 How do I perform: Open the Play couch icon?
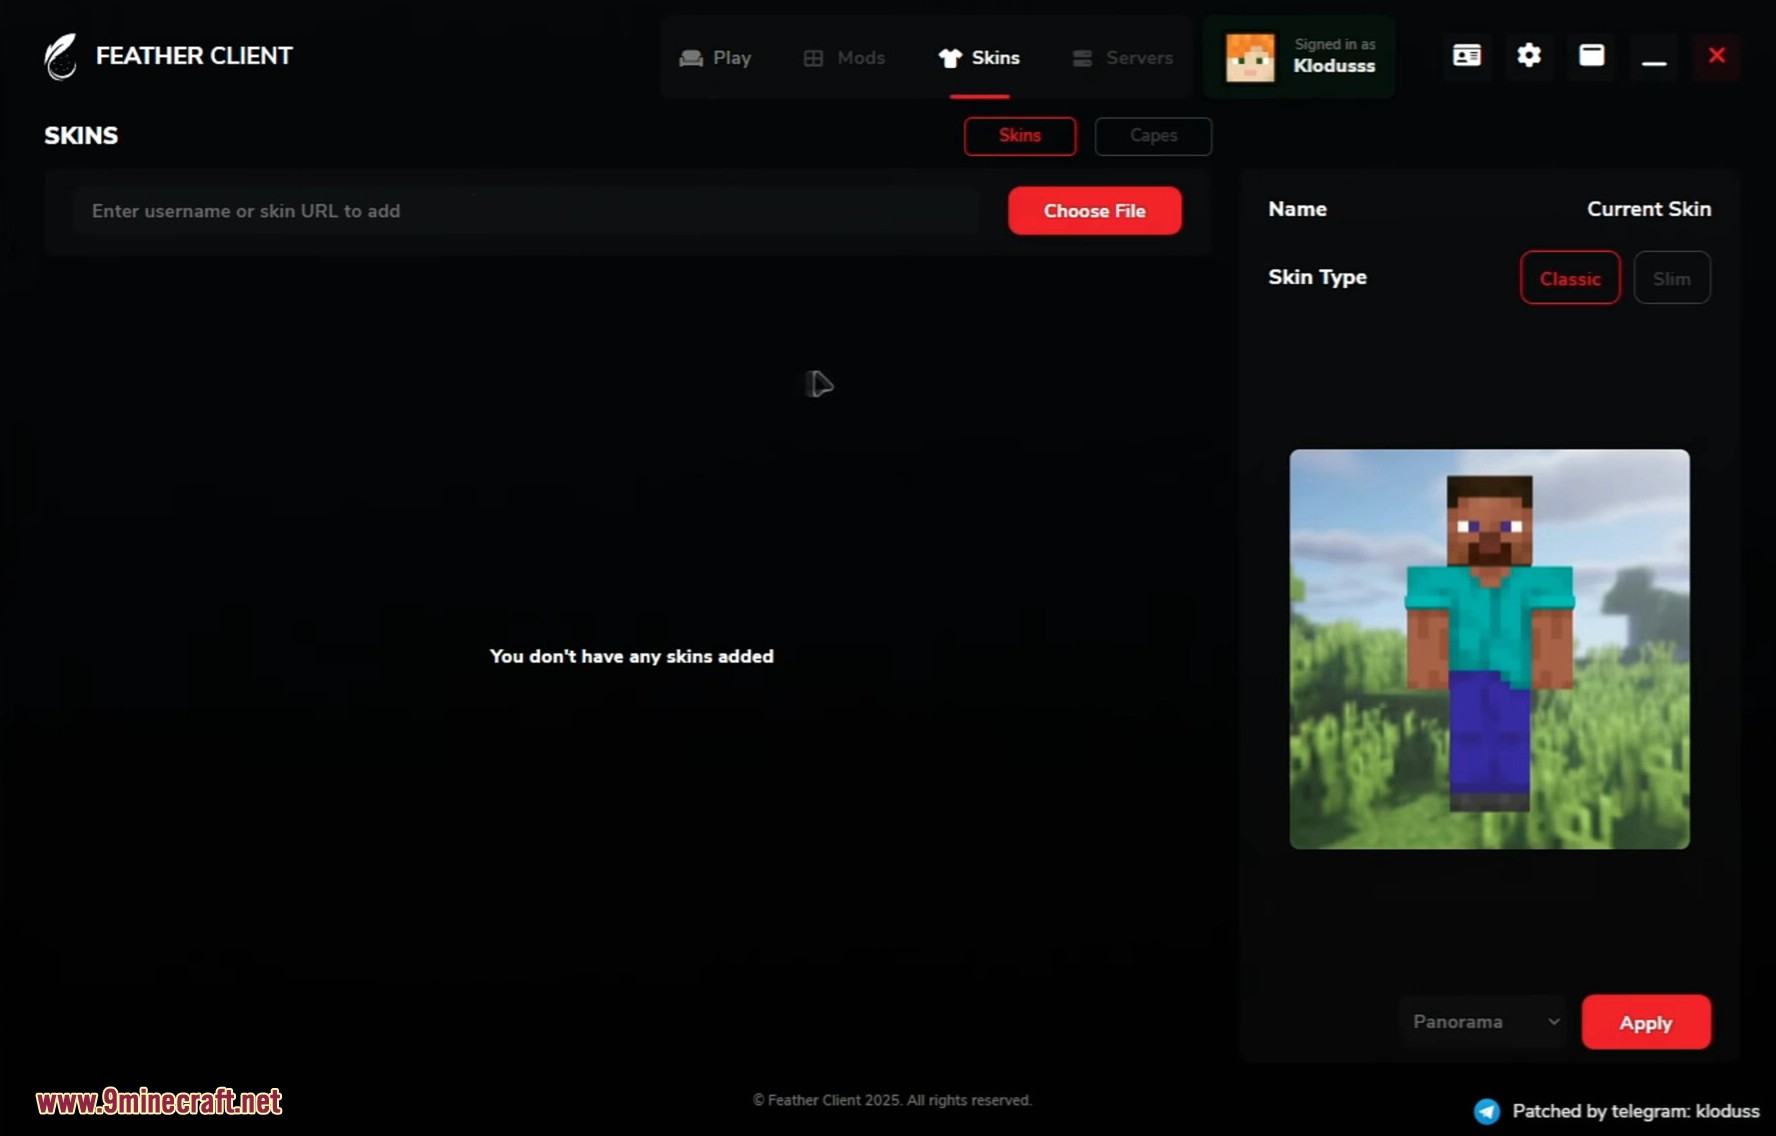pyautogui.click(x=690, y=58)
